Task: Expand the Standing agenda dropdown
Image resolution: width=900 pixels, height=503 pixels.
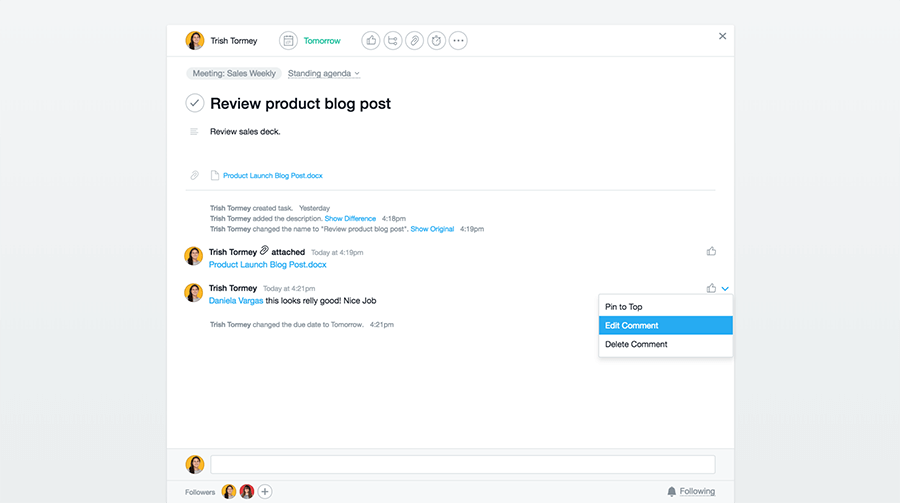Action: click(324, 73)
